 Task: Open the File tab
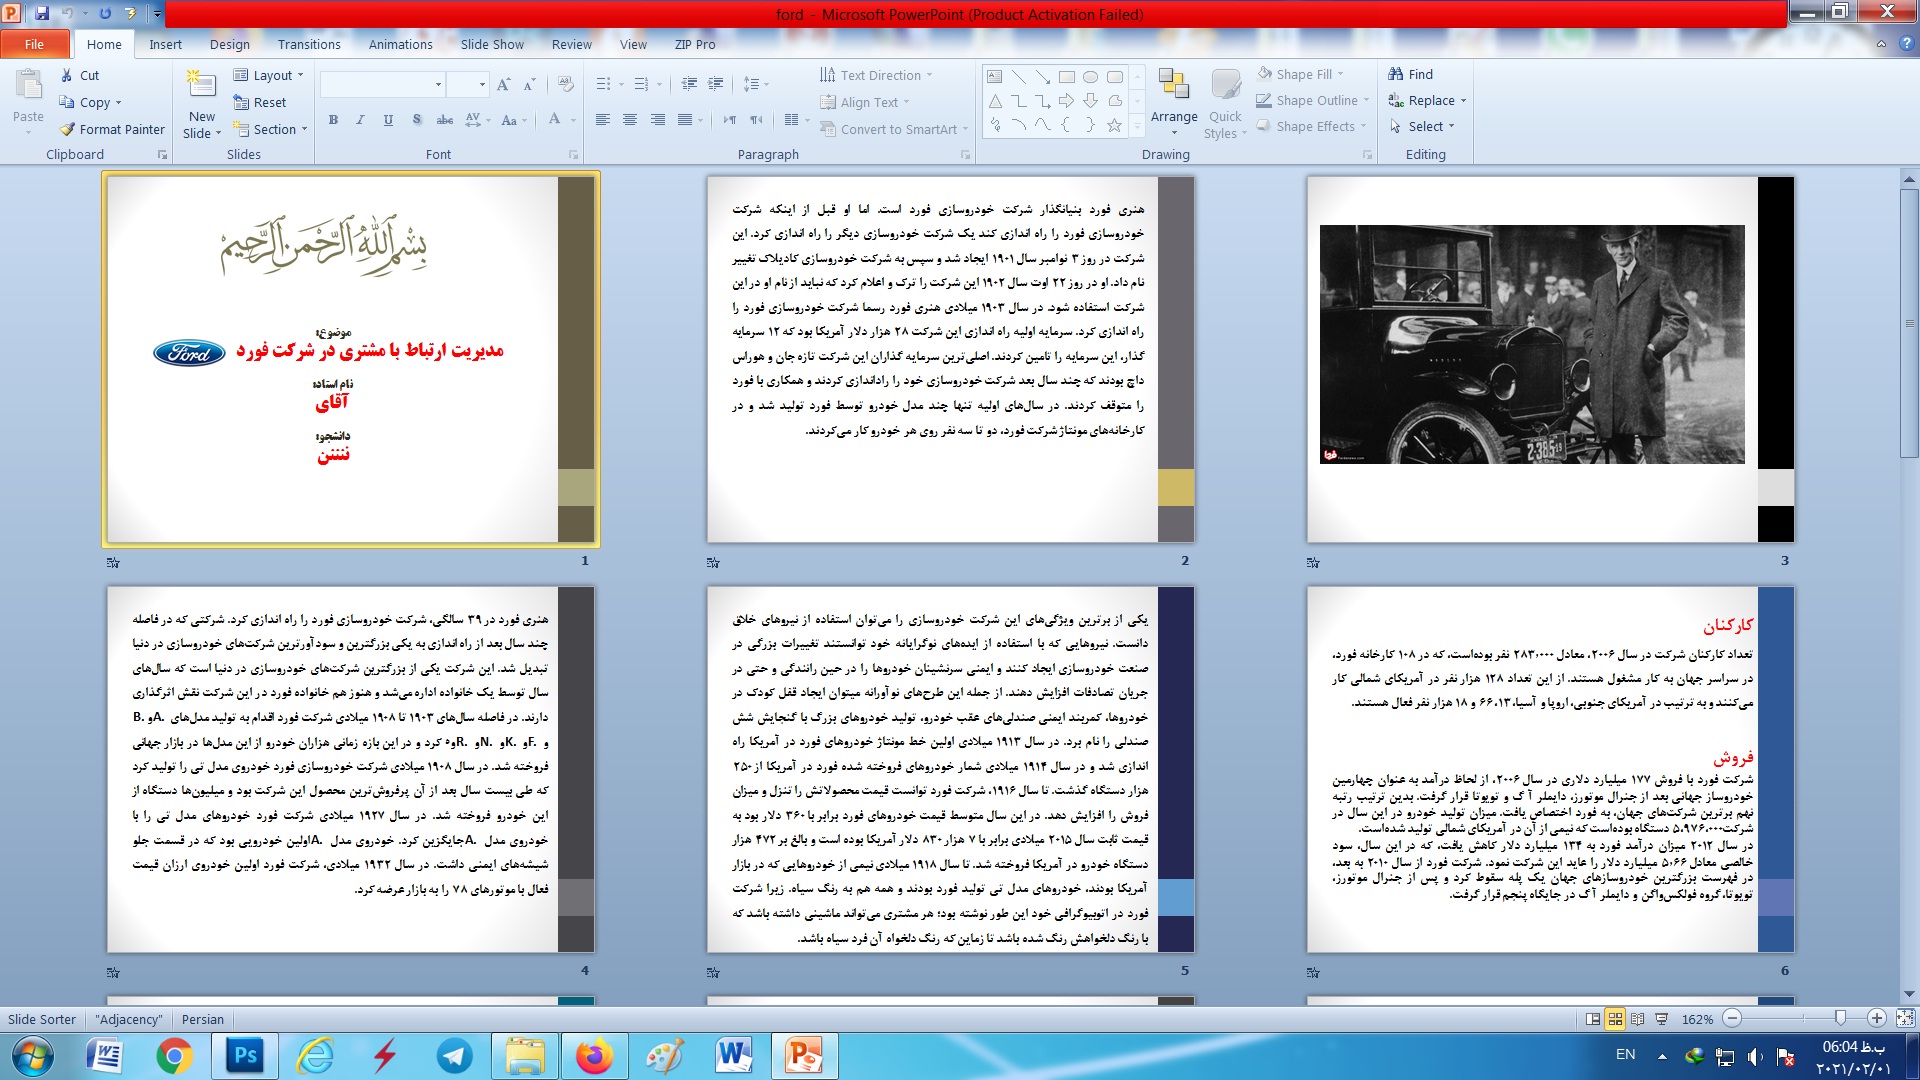point(35,44)
